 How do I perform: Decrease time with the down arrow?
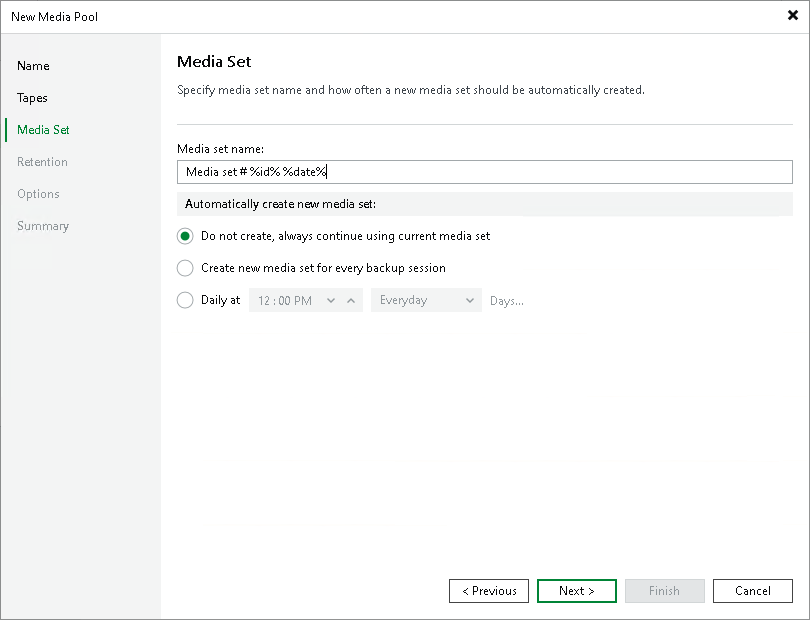[x=331, y=300]
